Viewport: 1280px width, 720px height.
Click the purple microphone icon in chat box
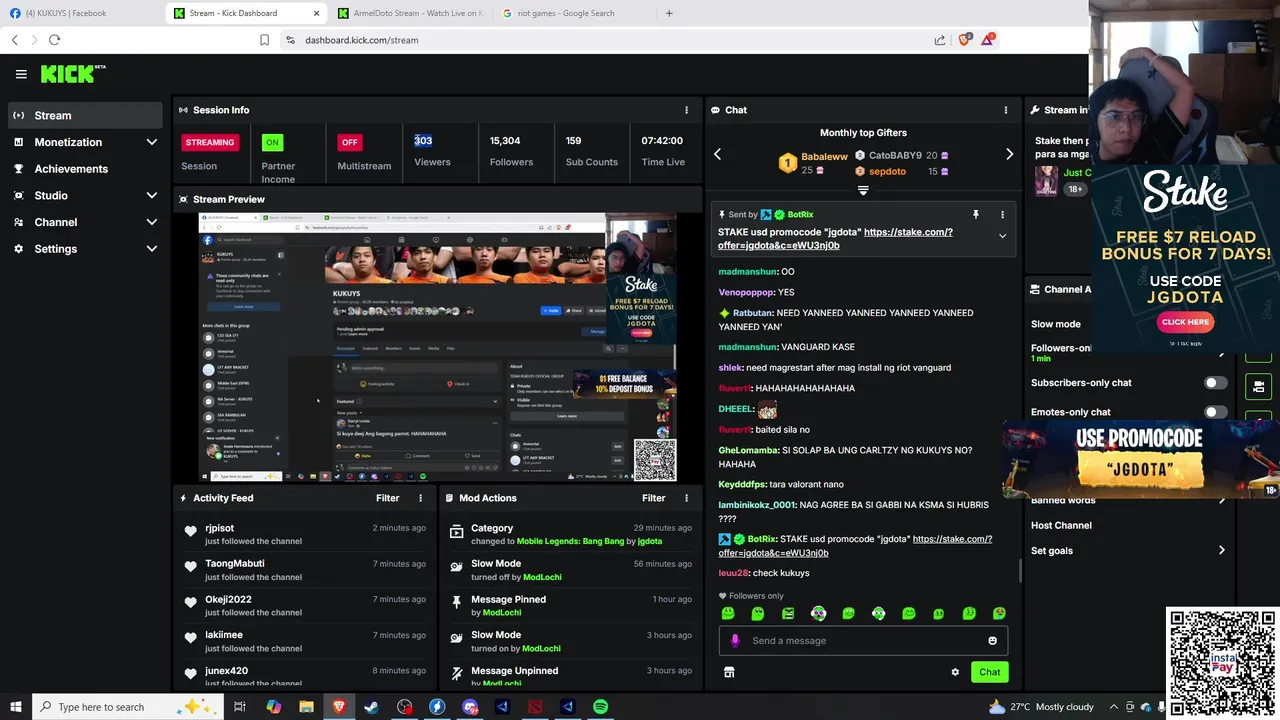[x=735, y=641]
